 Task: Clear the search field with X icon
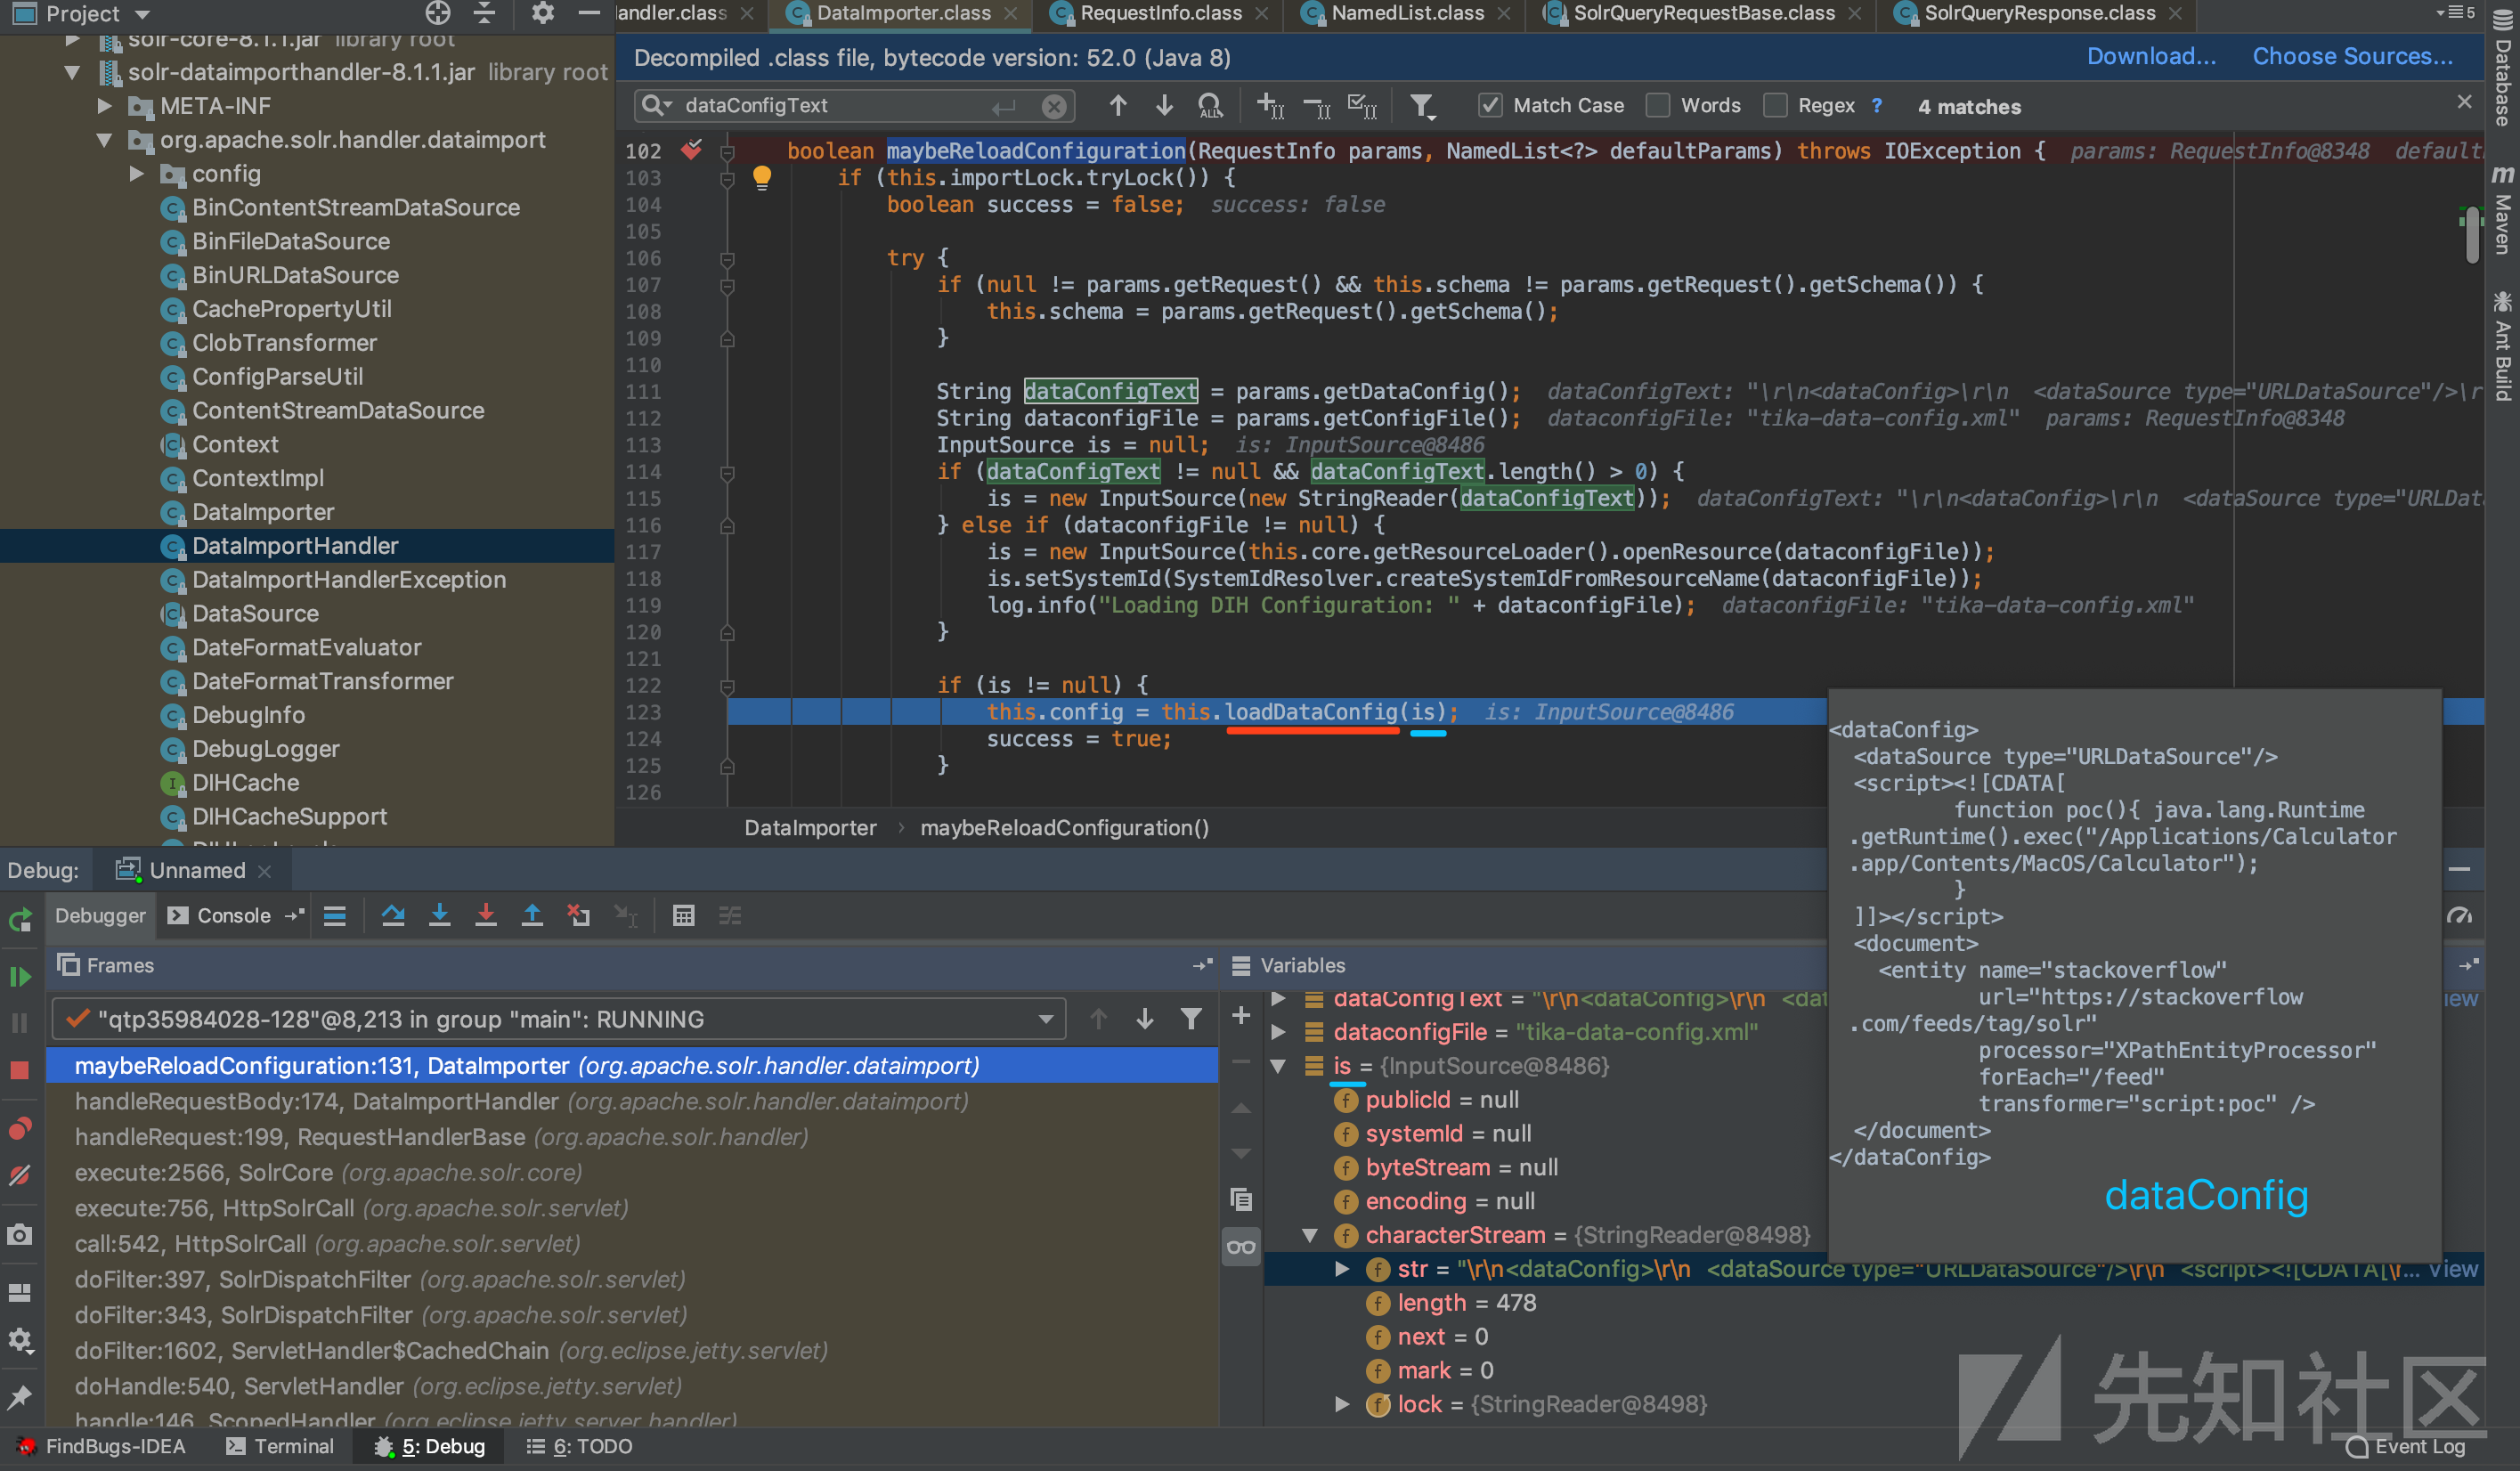pyautogui.click(x=1053, y=106)
